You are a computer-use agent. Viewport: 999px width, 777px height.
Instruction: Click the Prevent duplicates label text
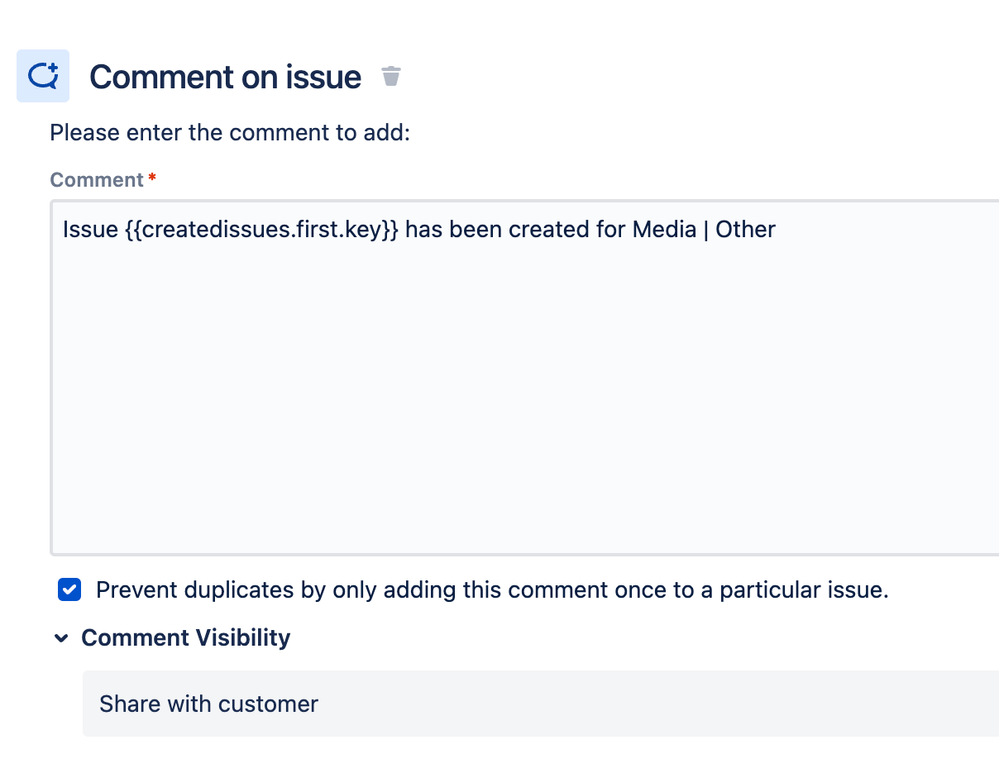point(492,590)
